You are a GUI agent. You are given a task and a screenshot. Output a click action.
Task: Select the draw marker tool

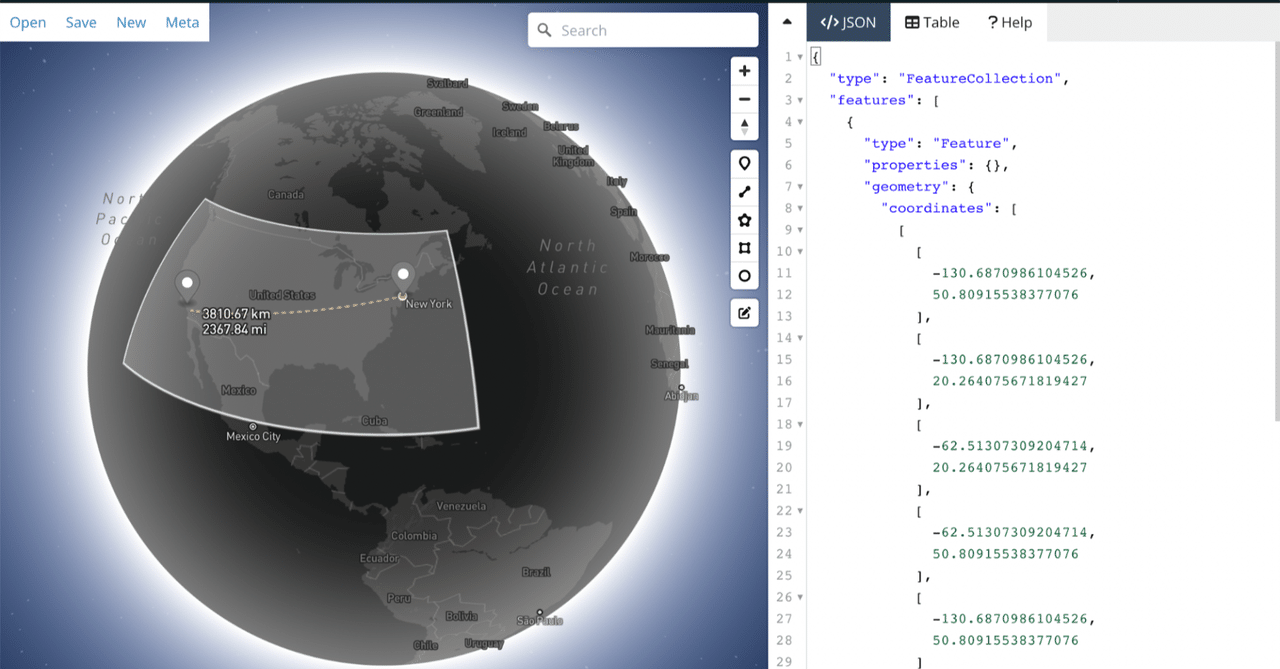pyautogui.click(x=744, y=162)
